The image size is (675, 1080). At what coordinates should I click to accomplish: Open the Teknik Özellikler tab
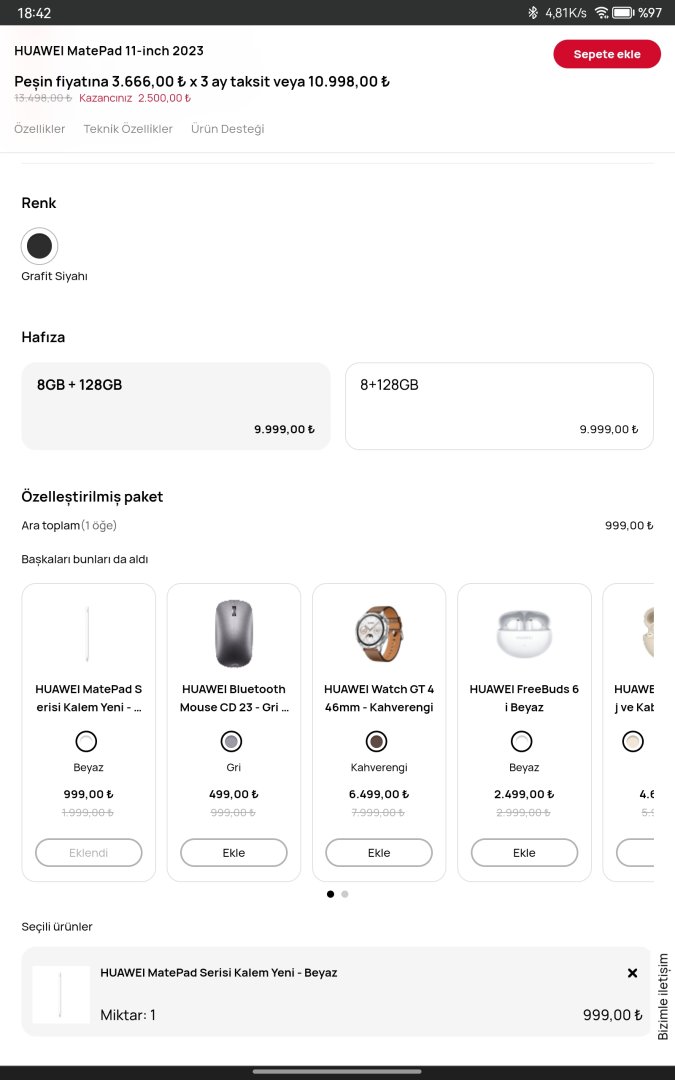tap(128, 129)
